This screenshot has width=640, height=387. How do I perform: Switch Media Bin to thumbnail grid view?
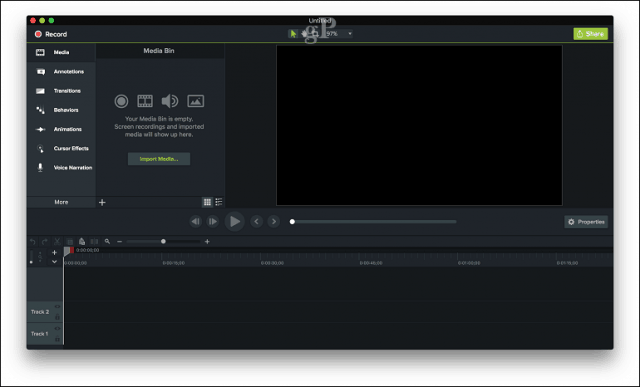[207, 202]
